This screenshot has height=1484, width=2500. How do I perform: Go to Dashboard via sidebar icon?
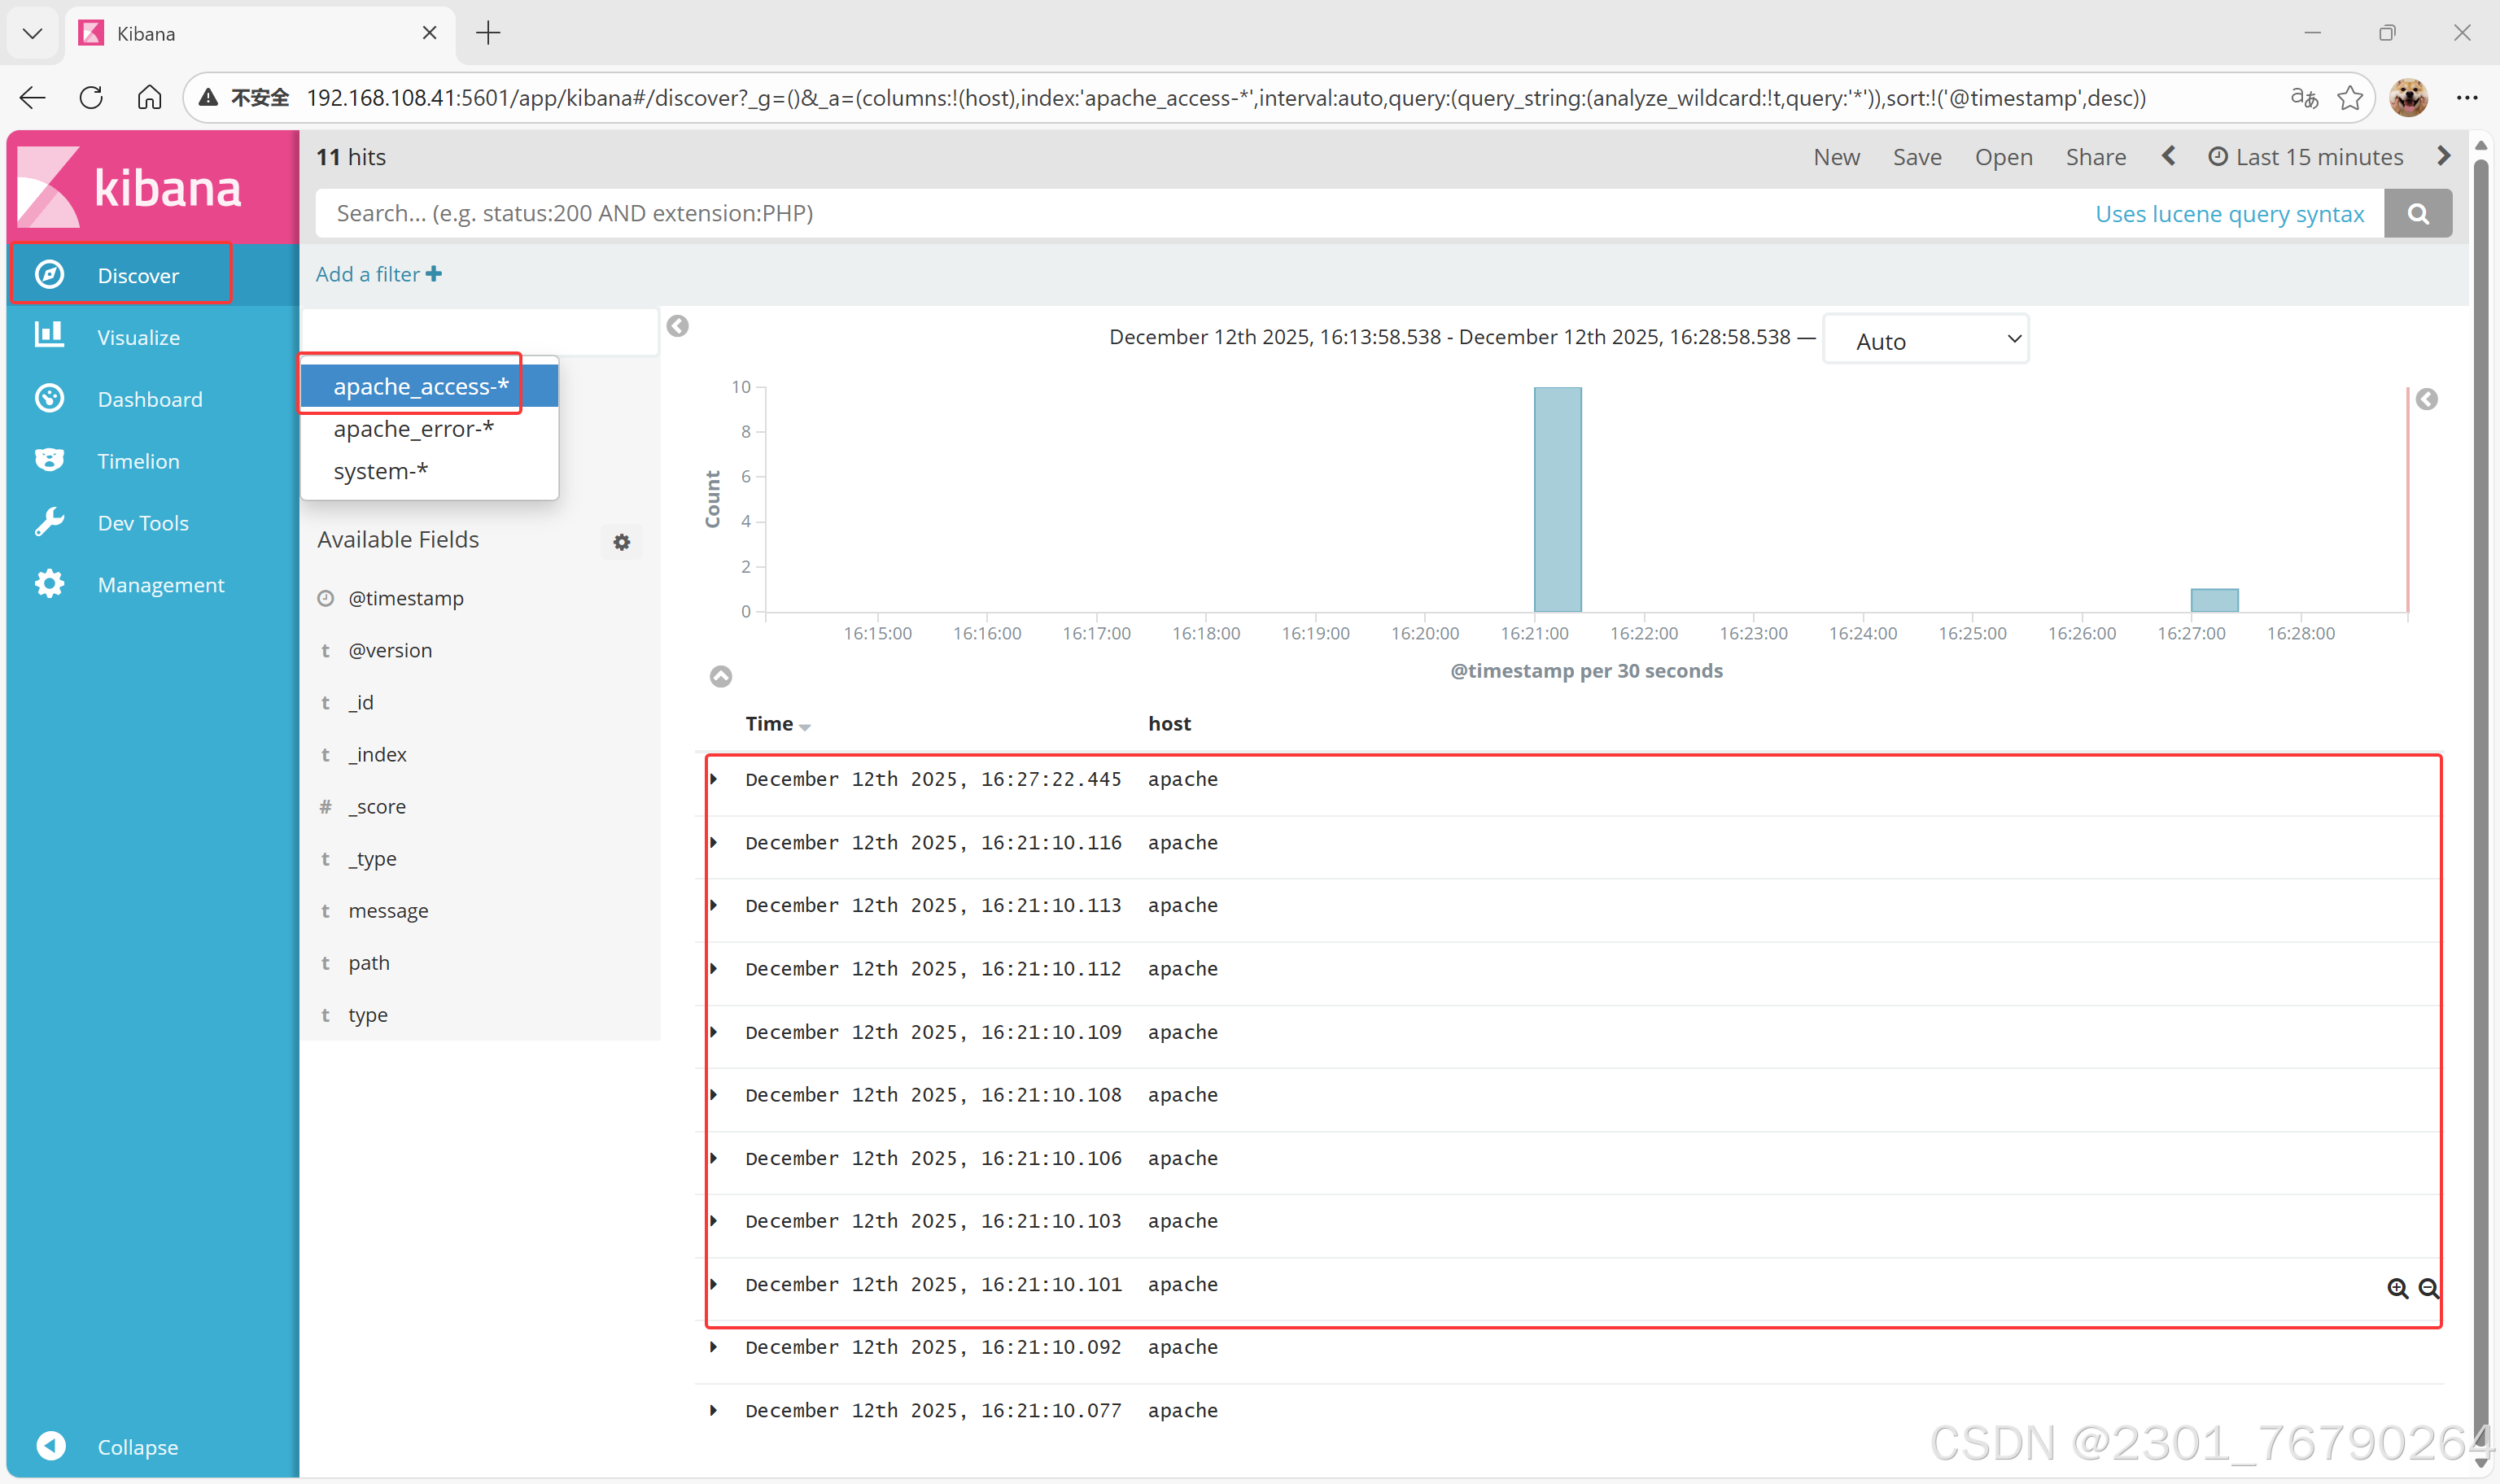point(49,398)
